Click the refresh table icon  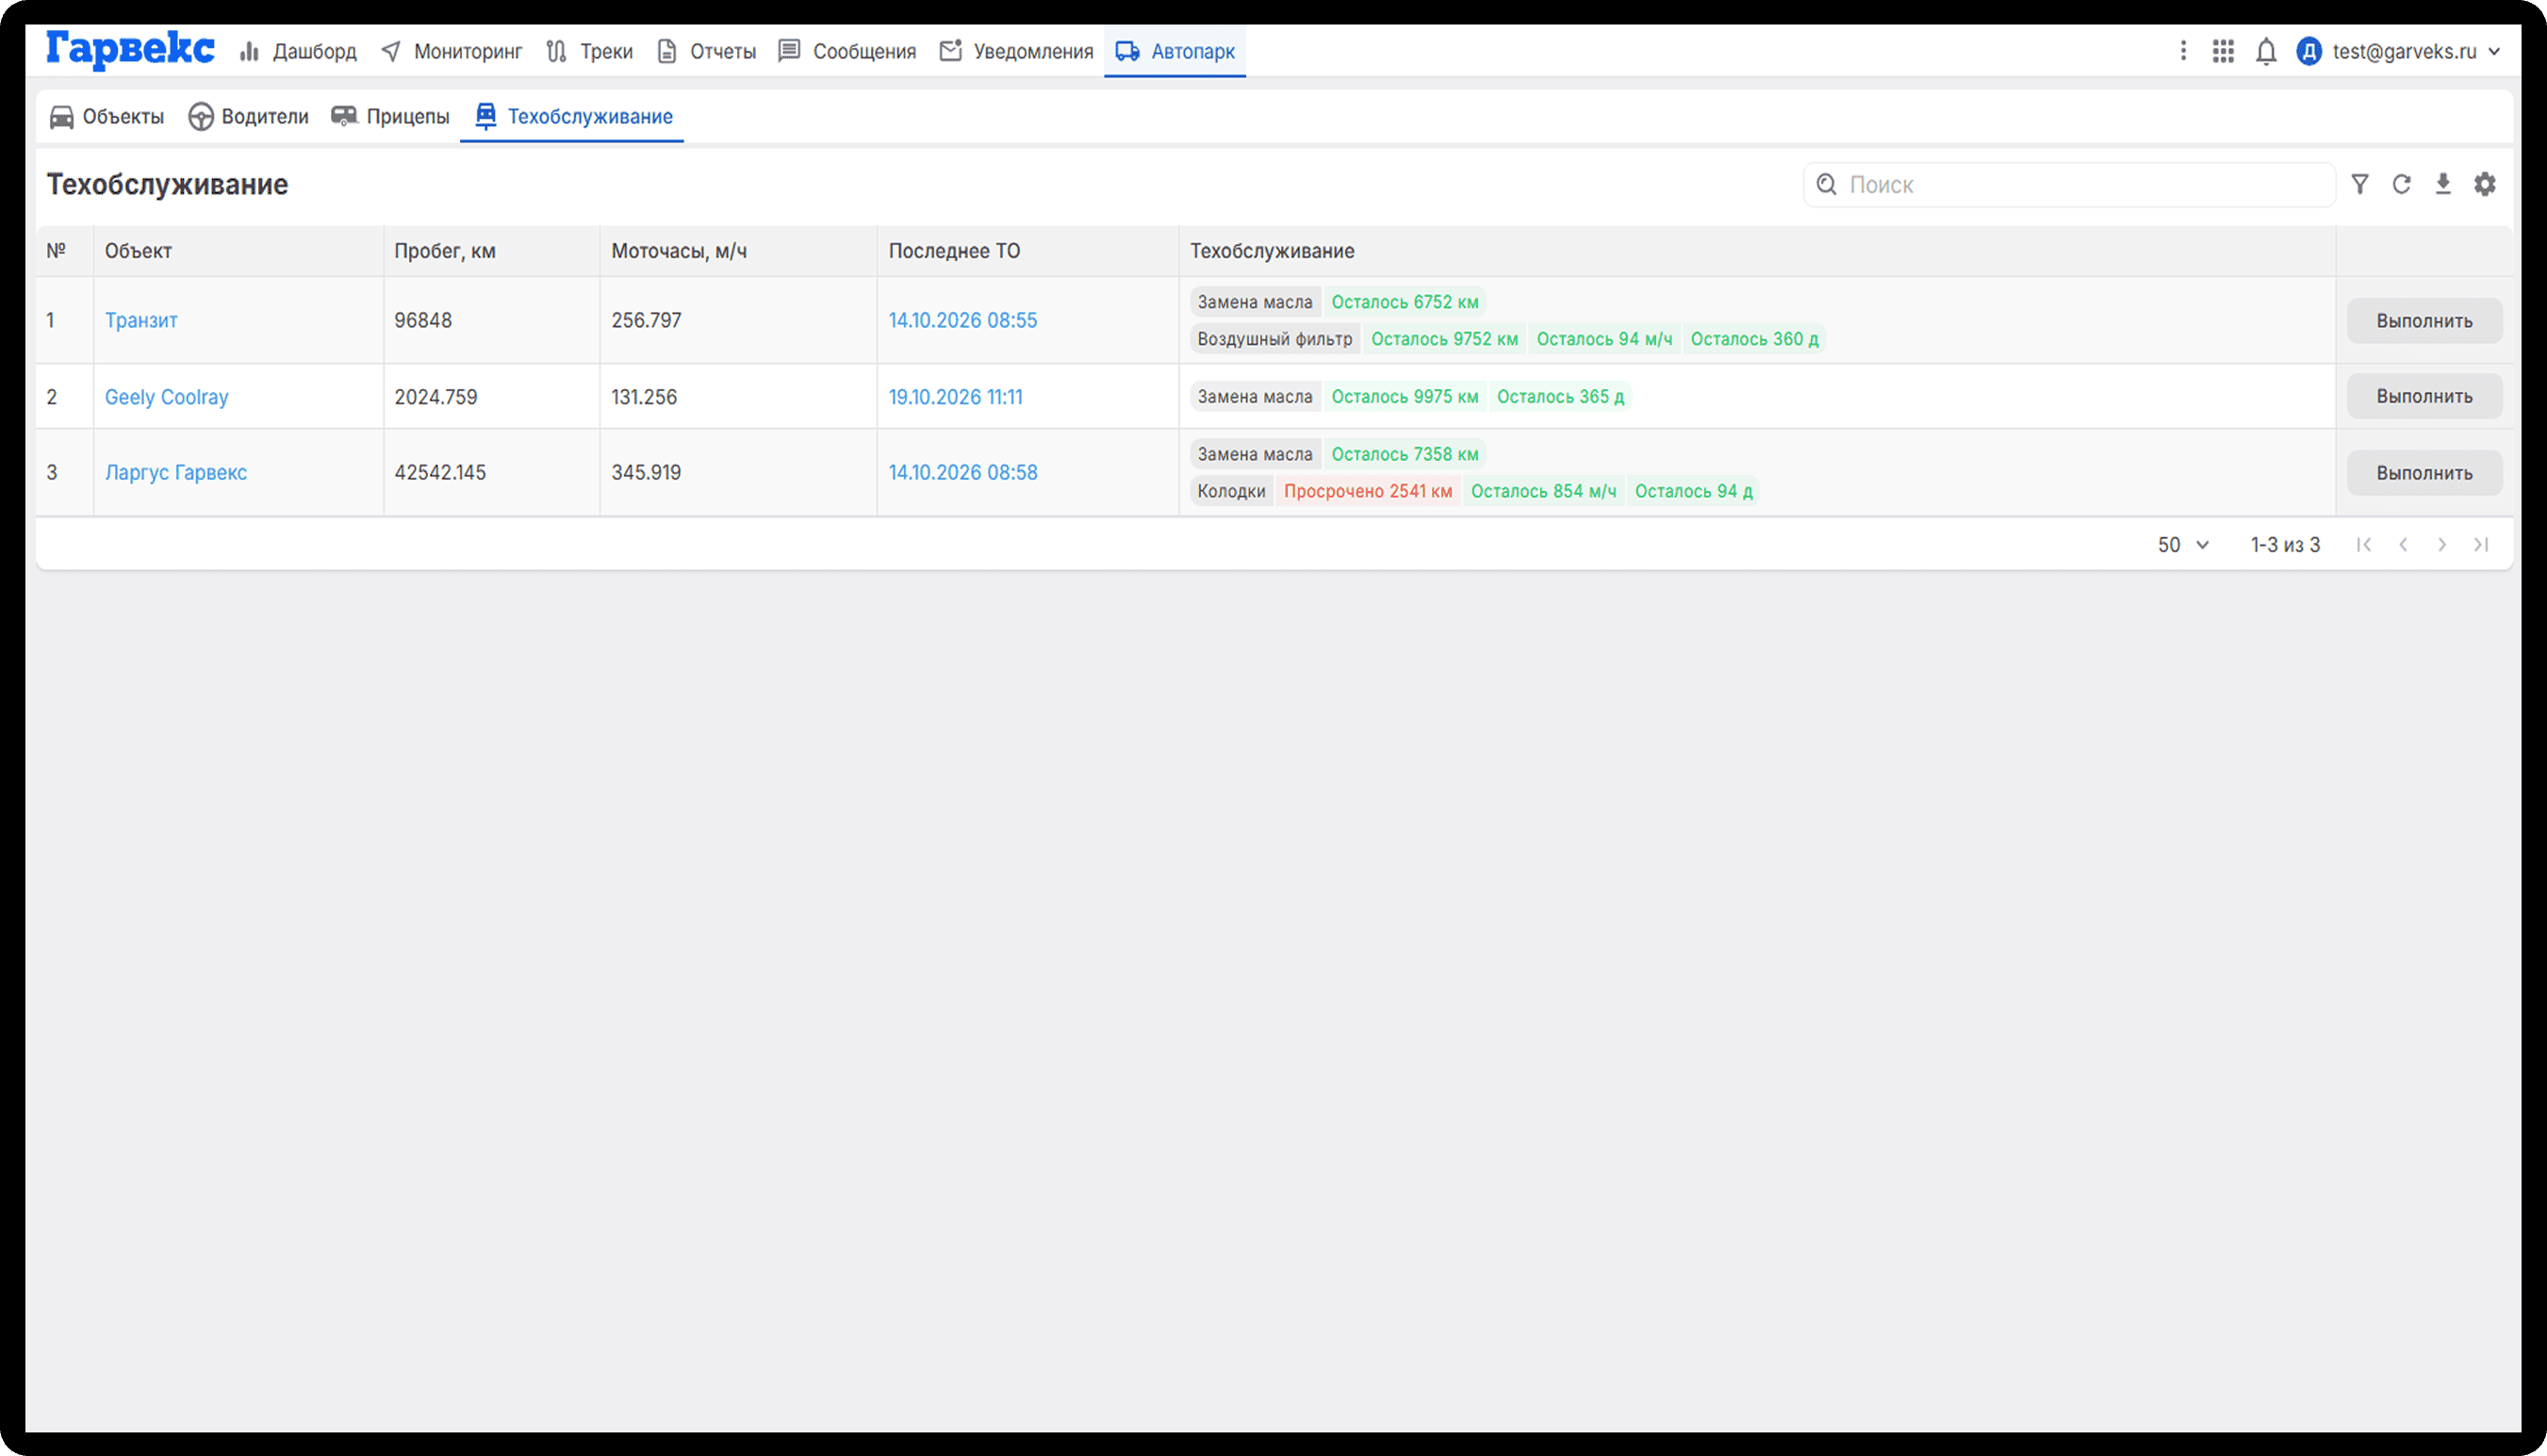click(2401, 184)
